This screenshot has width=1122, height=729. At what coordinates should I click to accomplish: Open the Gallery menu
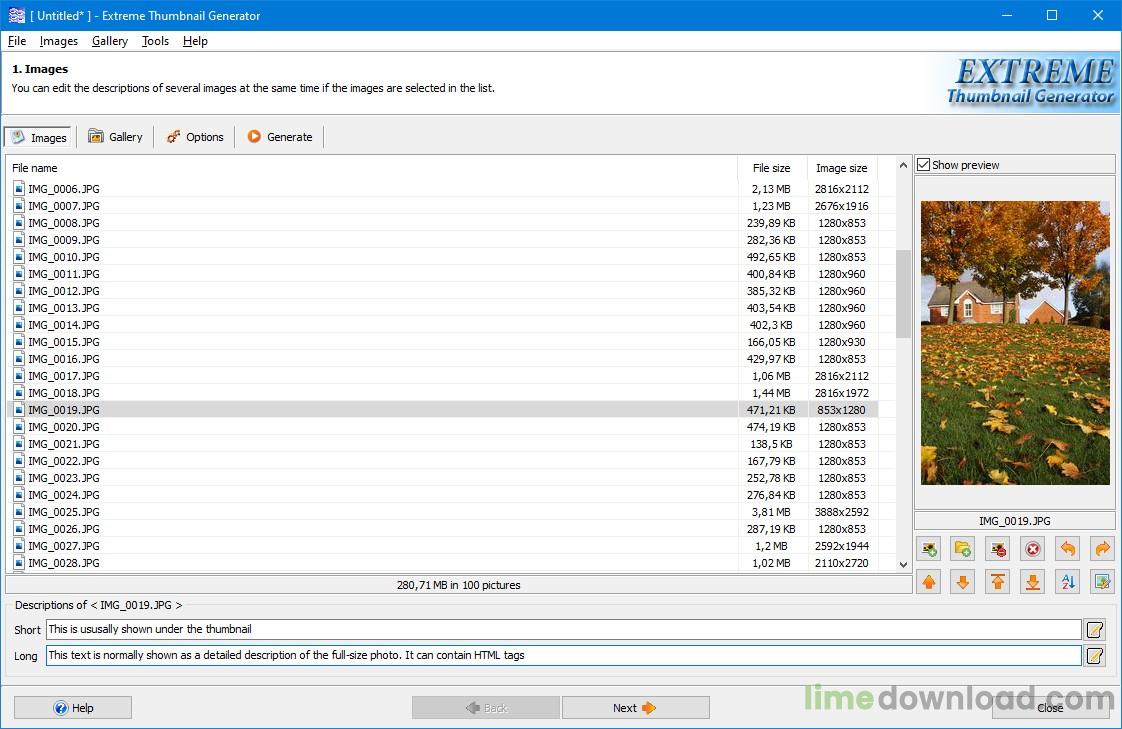click(x=109, y=41)
